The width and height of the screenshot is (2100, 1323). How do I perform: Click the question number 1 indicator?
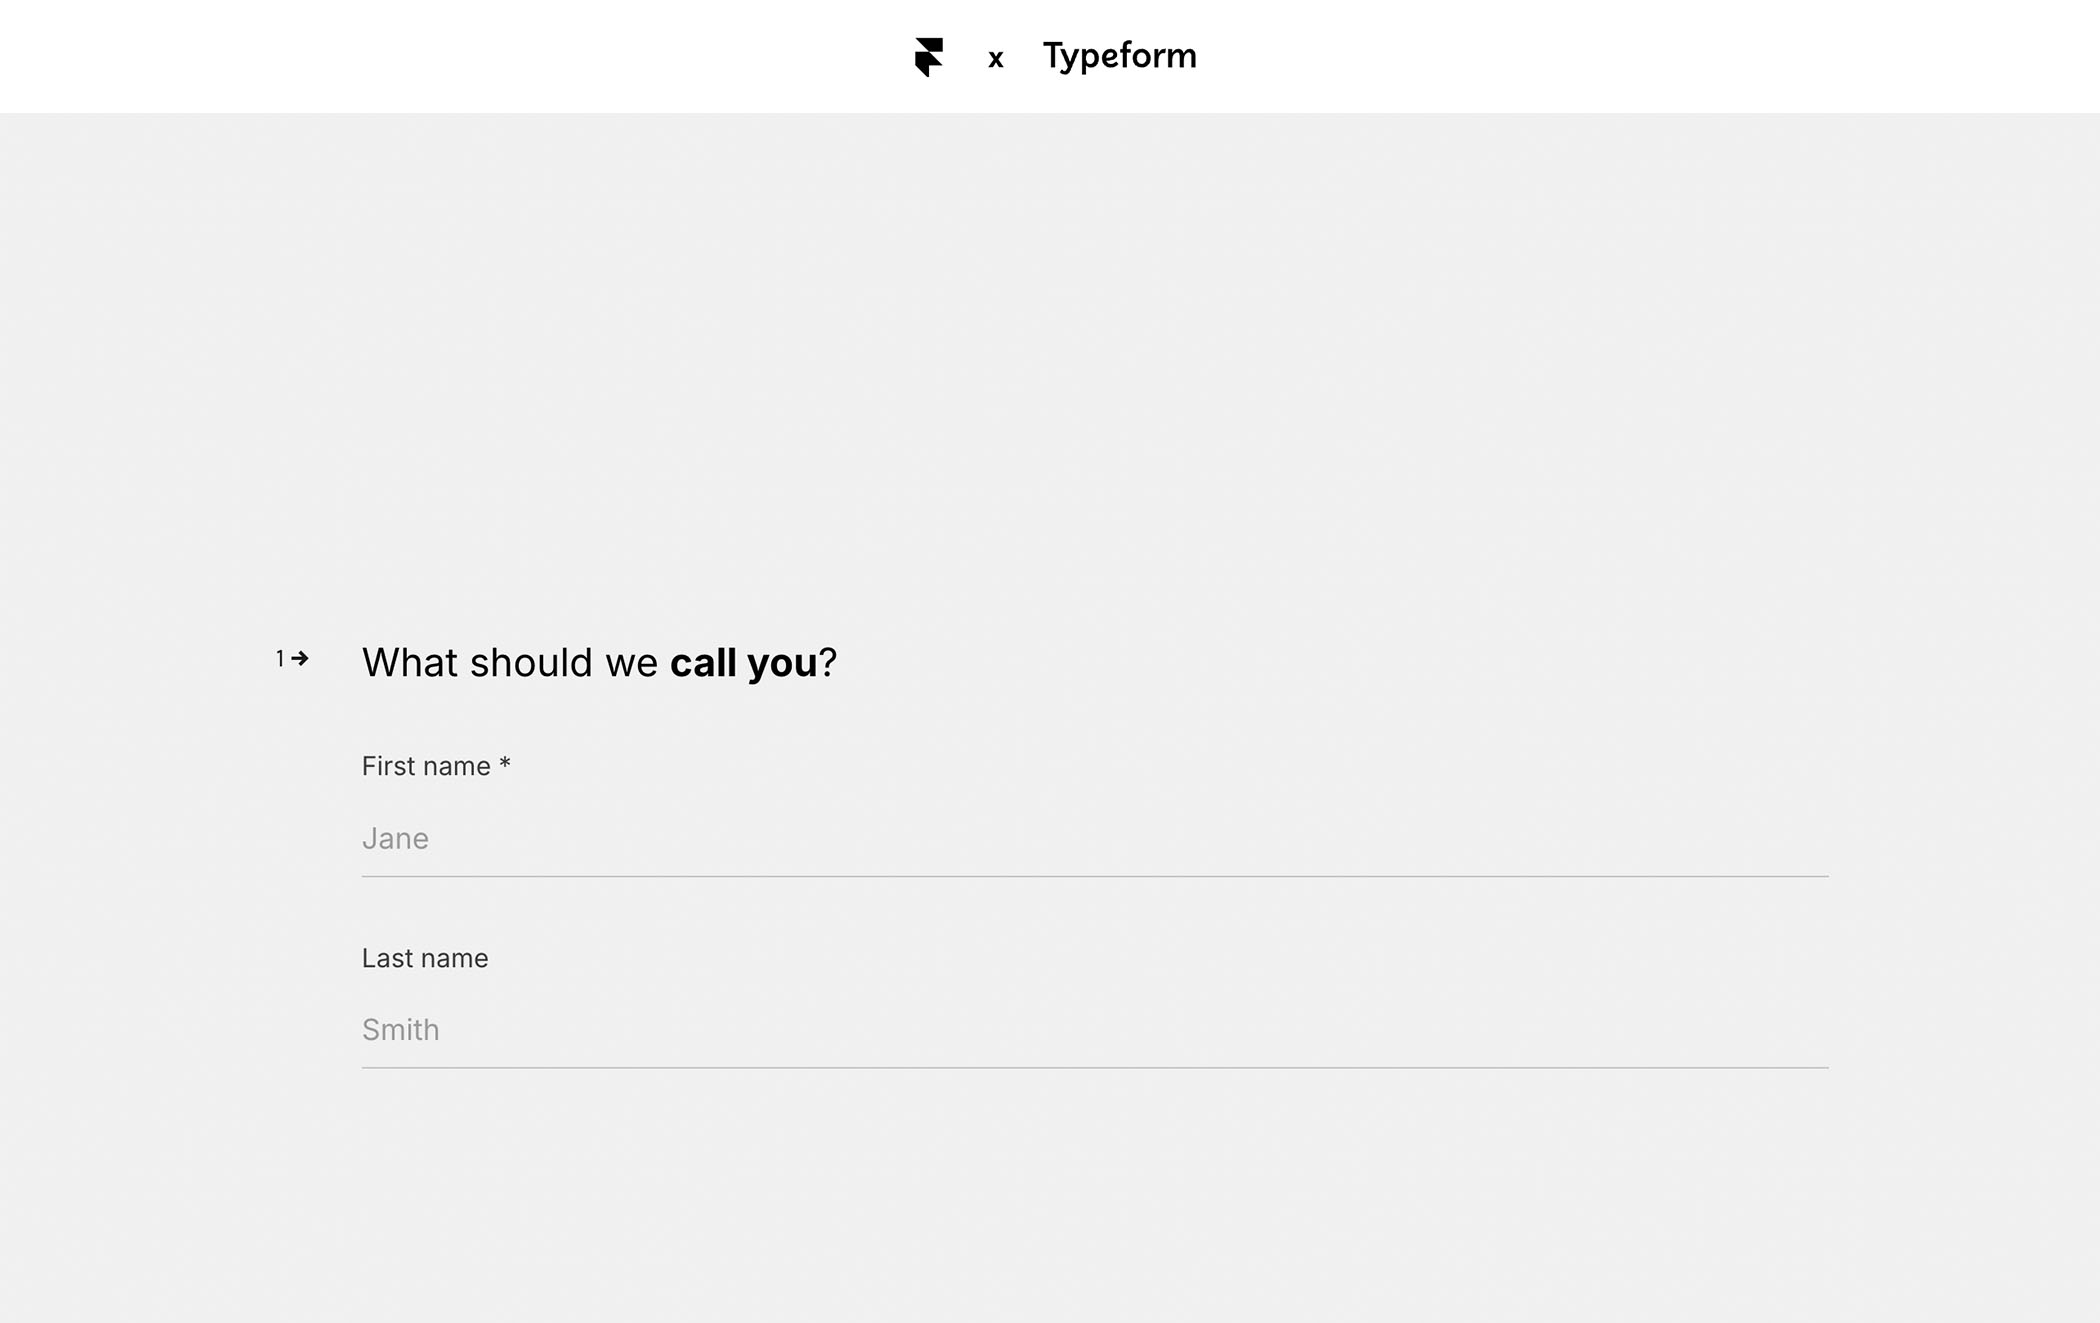click(x=280, y=658)
